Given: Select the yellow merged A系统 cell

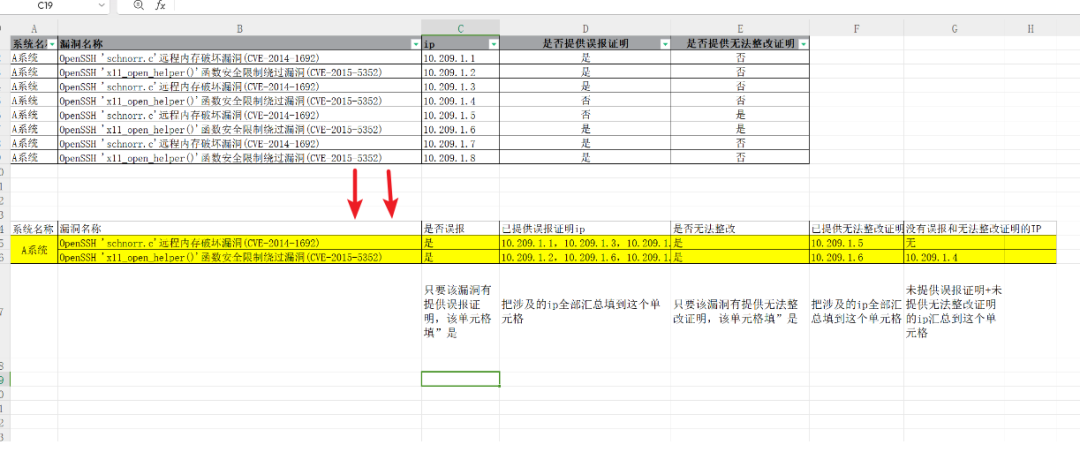Looking at the screenshot, I should pos(34,250).
